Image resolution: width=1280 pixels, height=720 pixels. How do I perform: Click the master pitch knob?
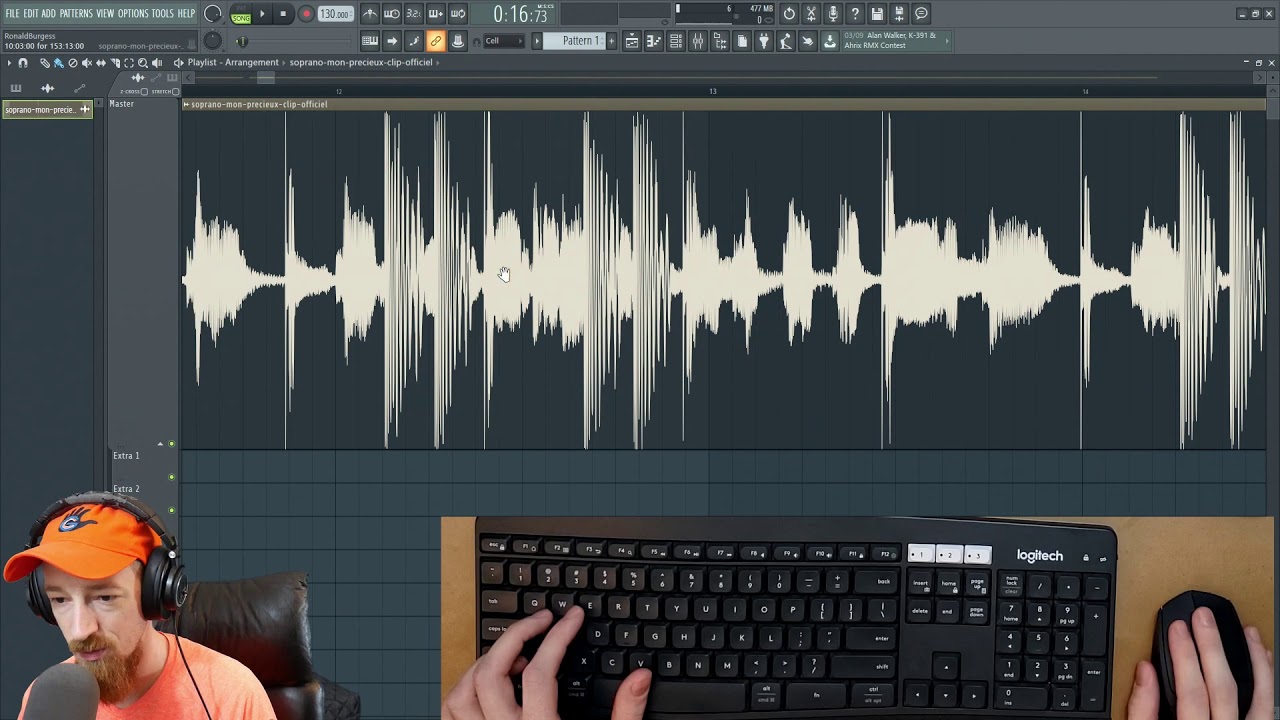pos(213,41)
